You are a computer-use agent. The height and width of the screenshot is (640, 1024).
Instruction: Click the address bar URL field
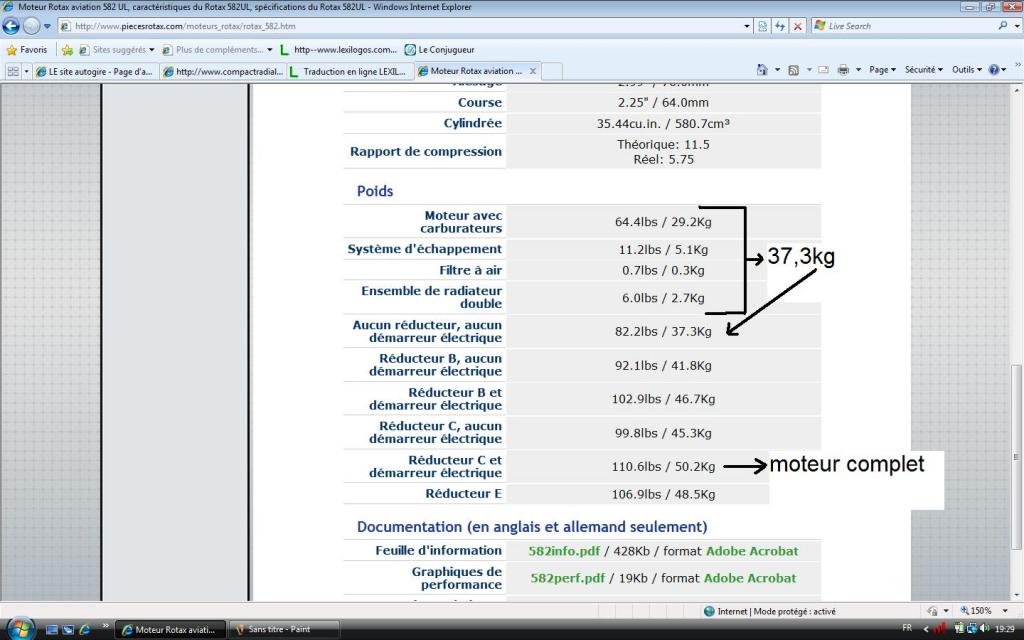pyautogui.click(x=400, y=26)
